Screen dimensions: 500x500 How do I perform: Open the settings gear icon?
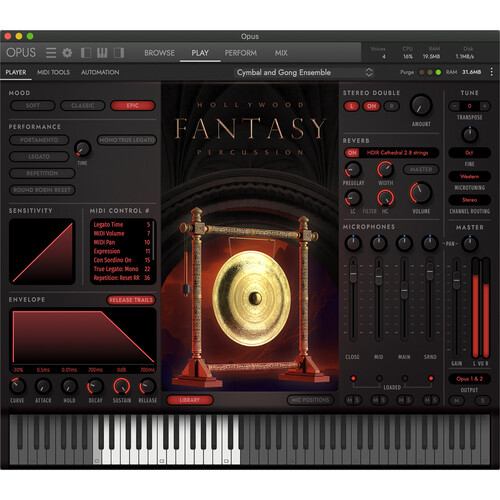(67, 53)
